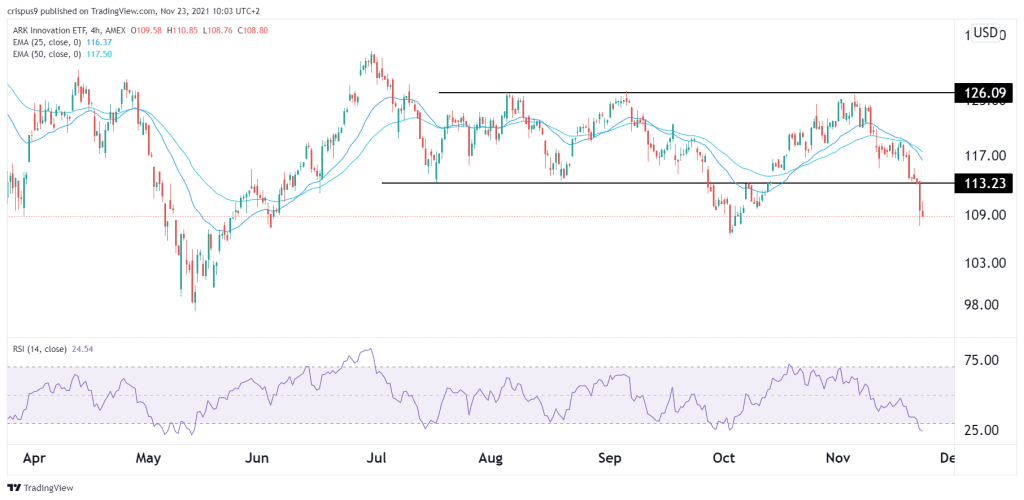Click the 113.23 price label
This screenshot has height=500, width=1024.
click(x=984, y=183)
